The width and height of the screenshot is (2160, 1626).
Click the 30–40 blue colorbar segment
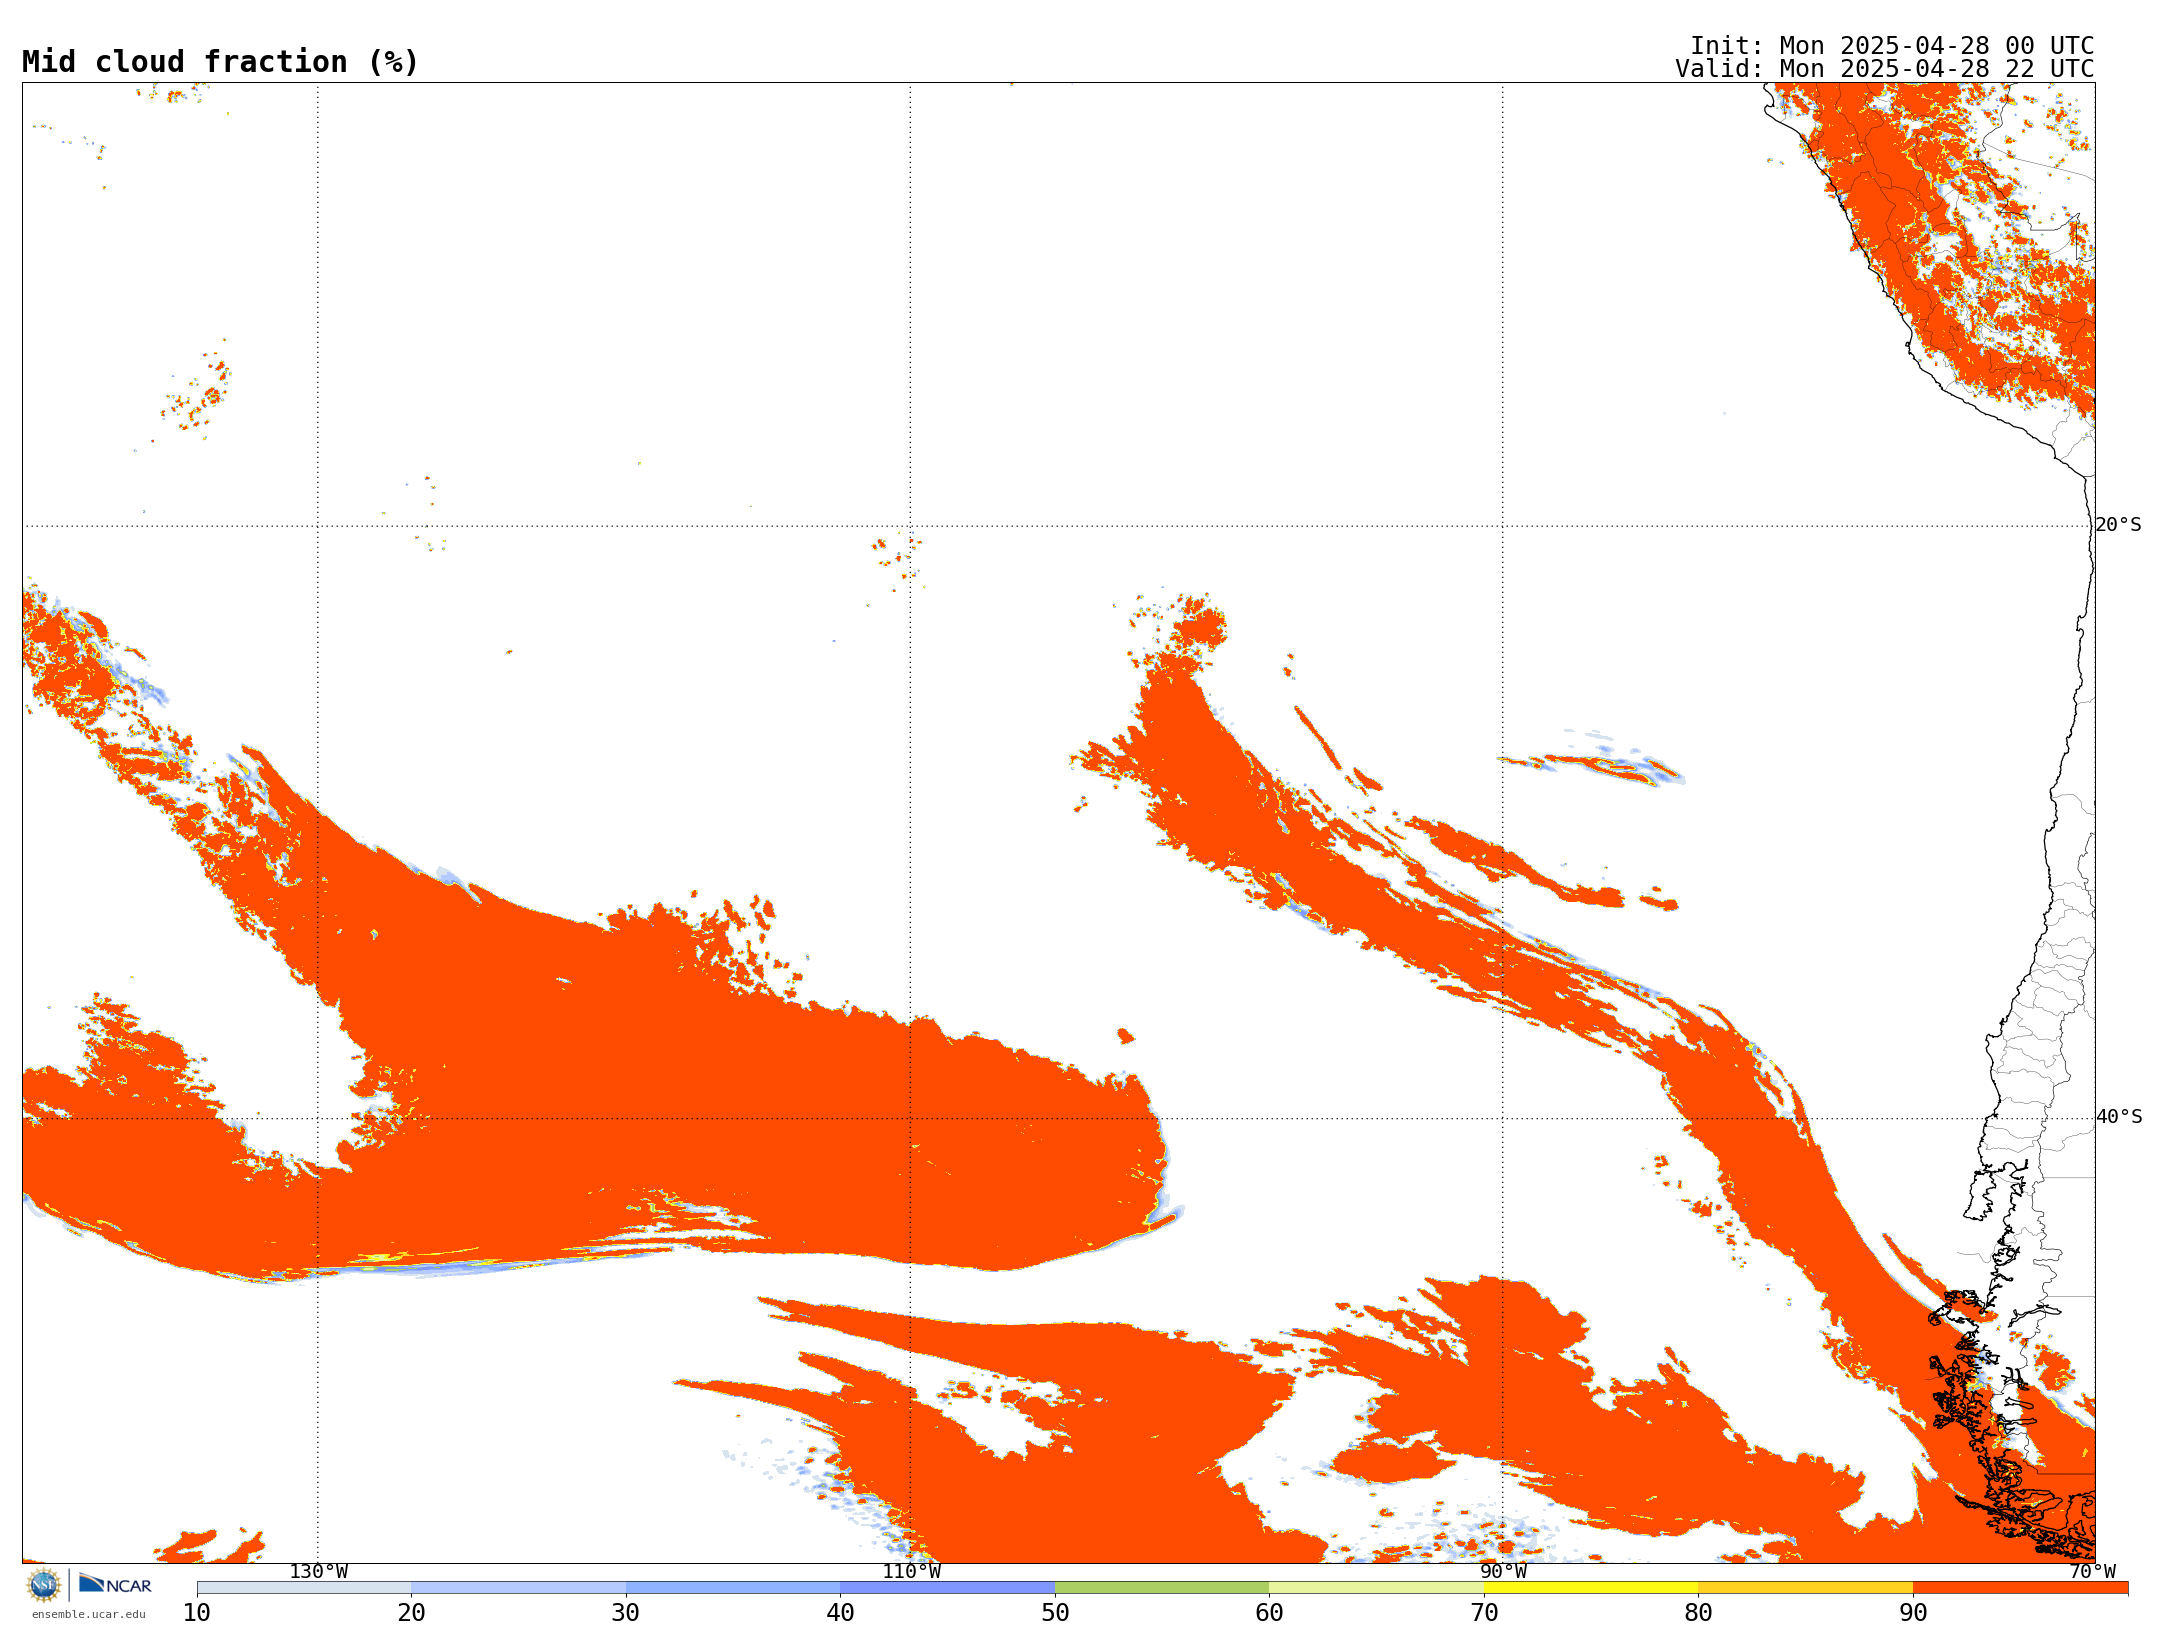[733, 1588]
